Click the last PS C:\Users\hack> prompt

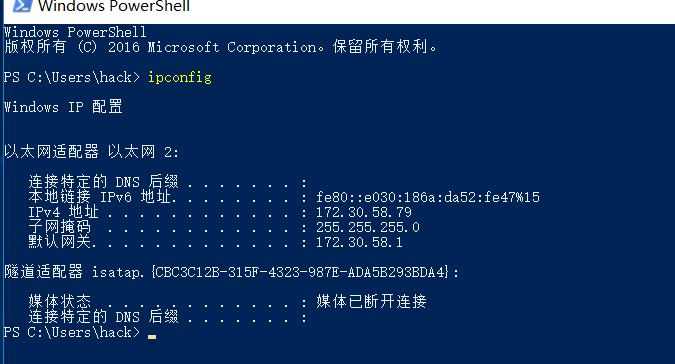[72, 333]
